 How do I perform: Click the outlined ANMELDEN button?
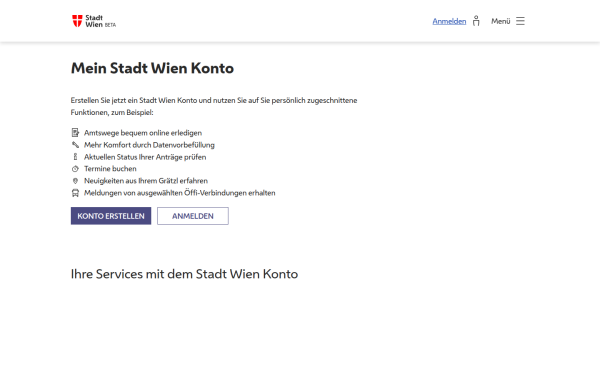click(x=193, y=216)
